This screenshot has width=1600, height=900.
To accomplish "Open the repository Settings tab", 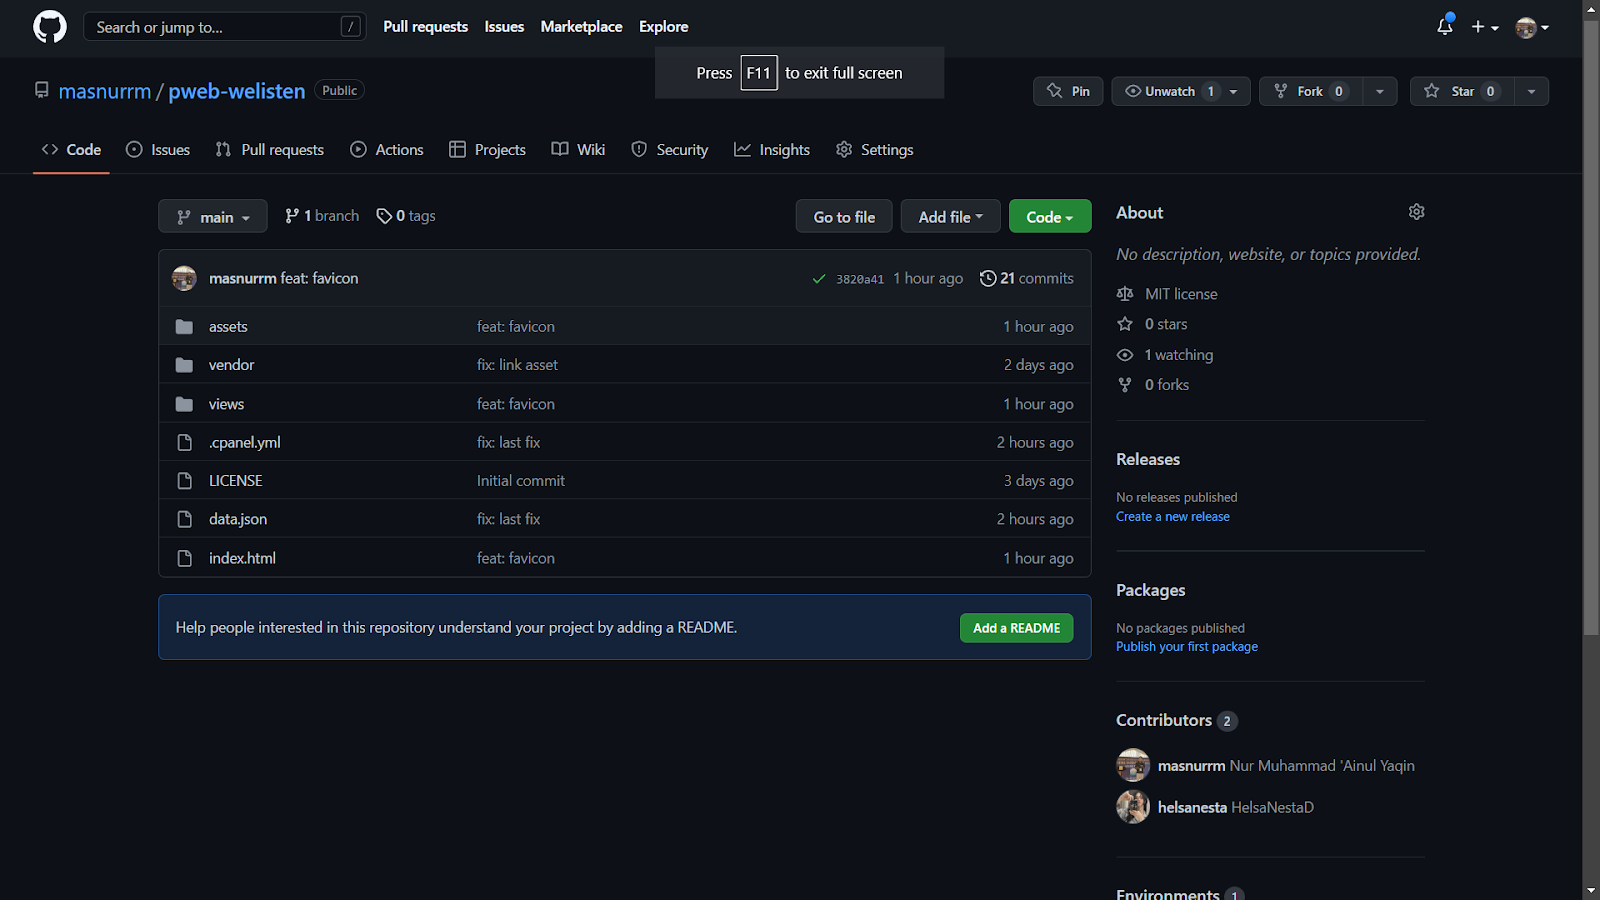I will [x=875, y=150].
